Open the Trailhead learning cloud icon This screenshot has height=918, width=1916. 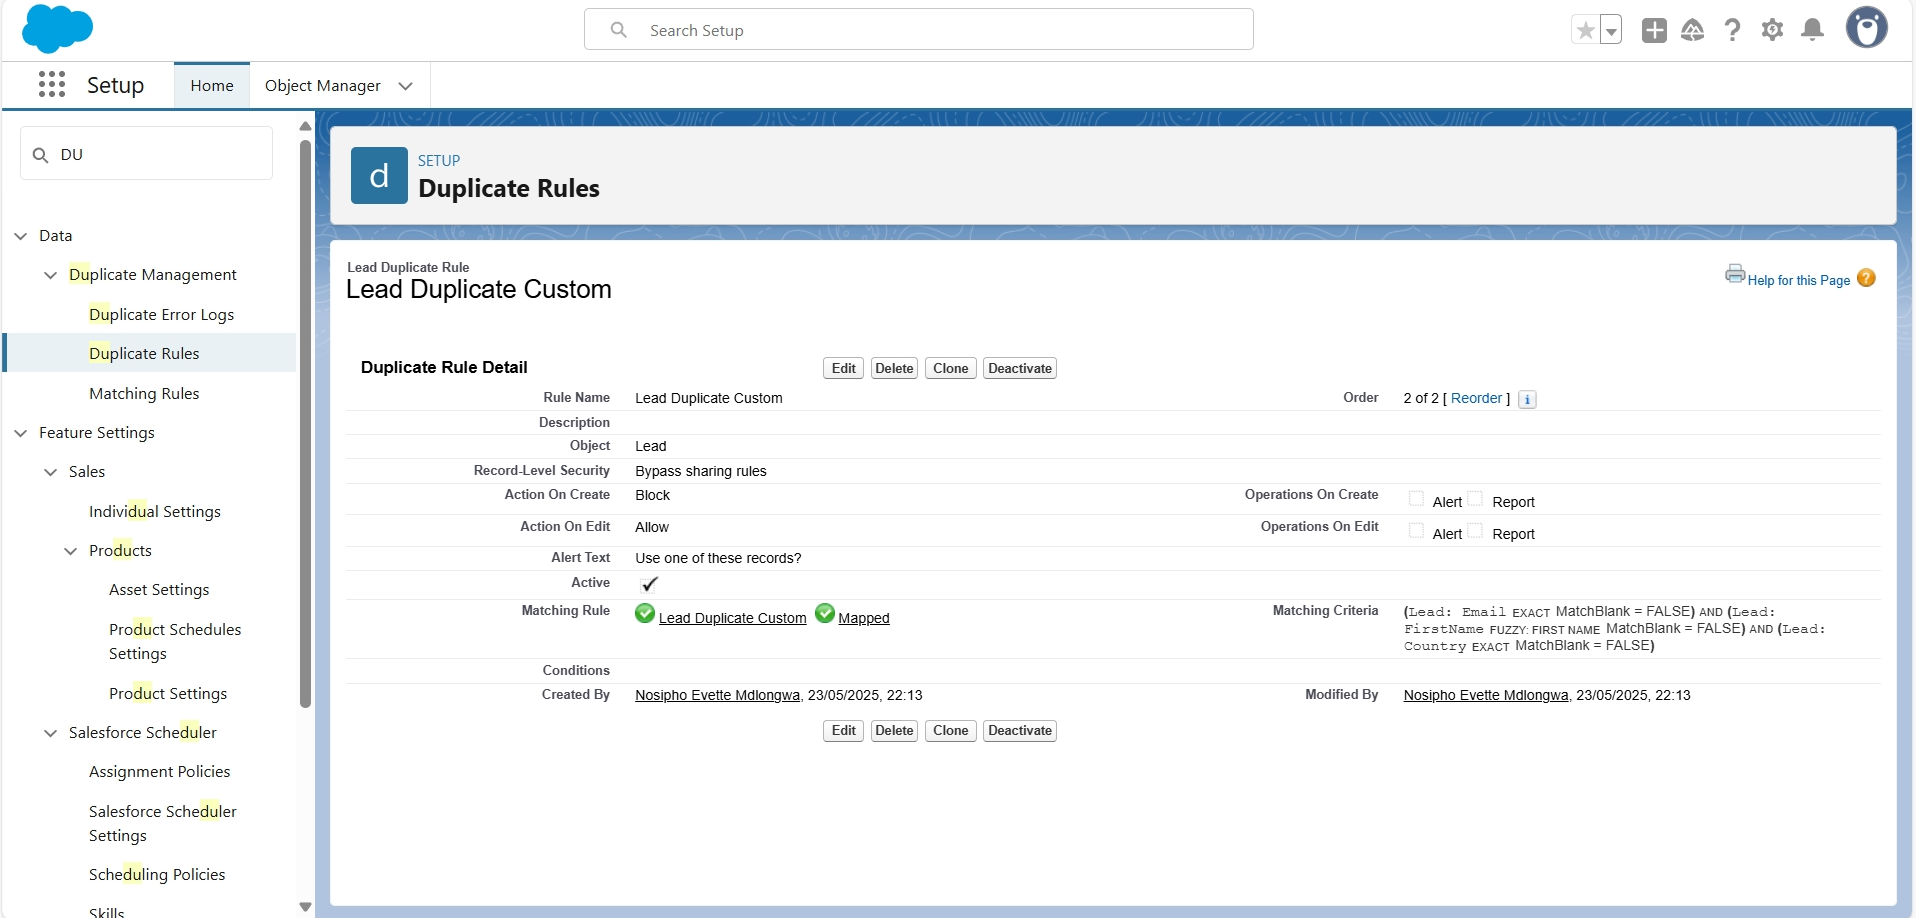pyautogui.click(x=1694, y=29)
